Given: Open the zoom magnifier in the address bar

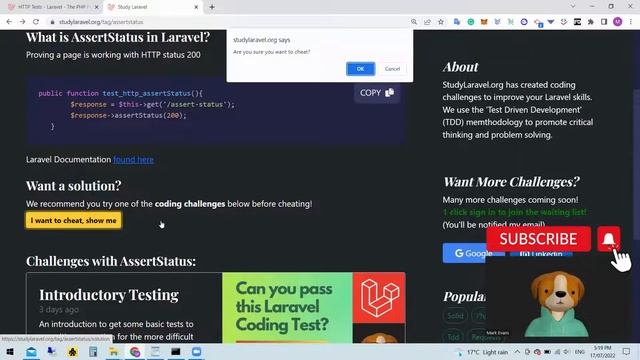Looking at the screenshot, I should pyautogui.click(x=414, y=22).
